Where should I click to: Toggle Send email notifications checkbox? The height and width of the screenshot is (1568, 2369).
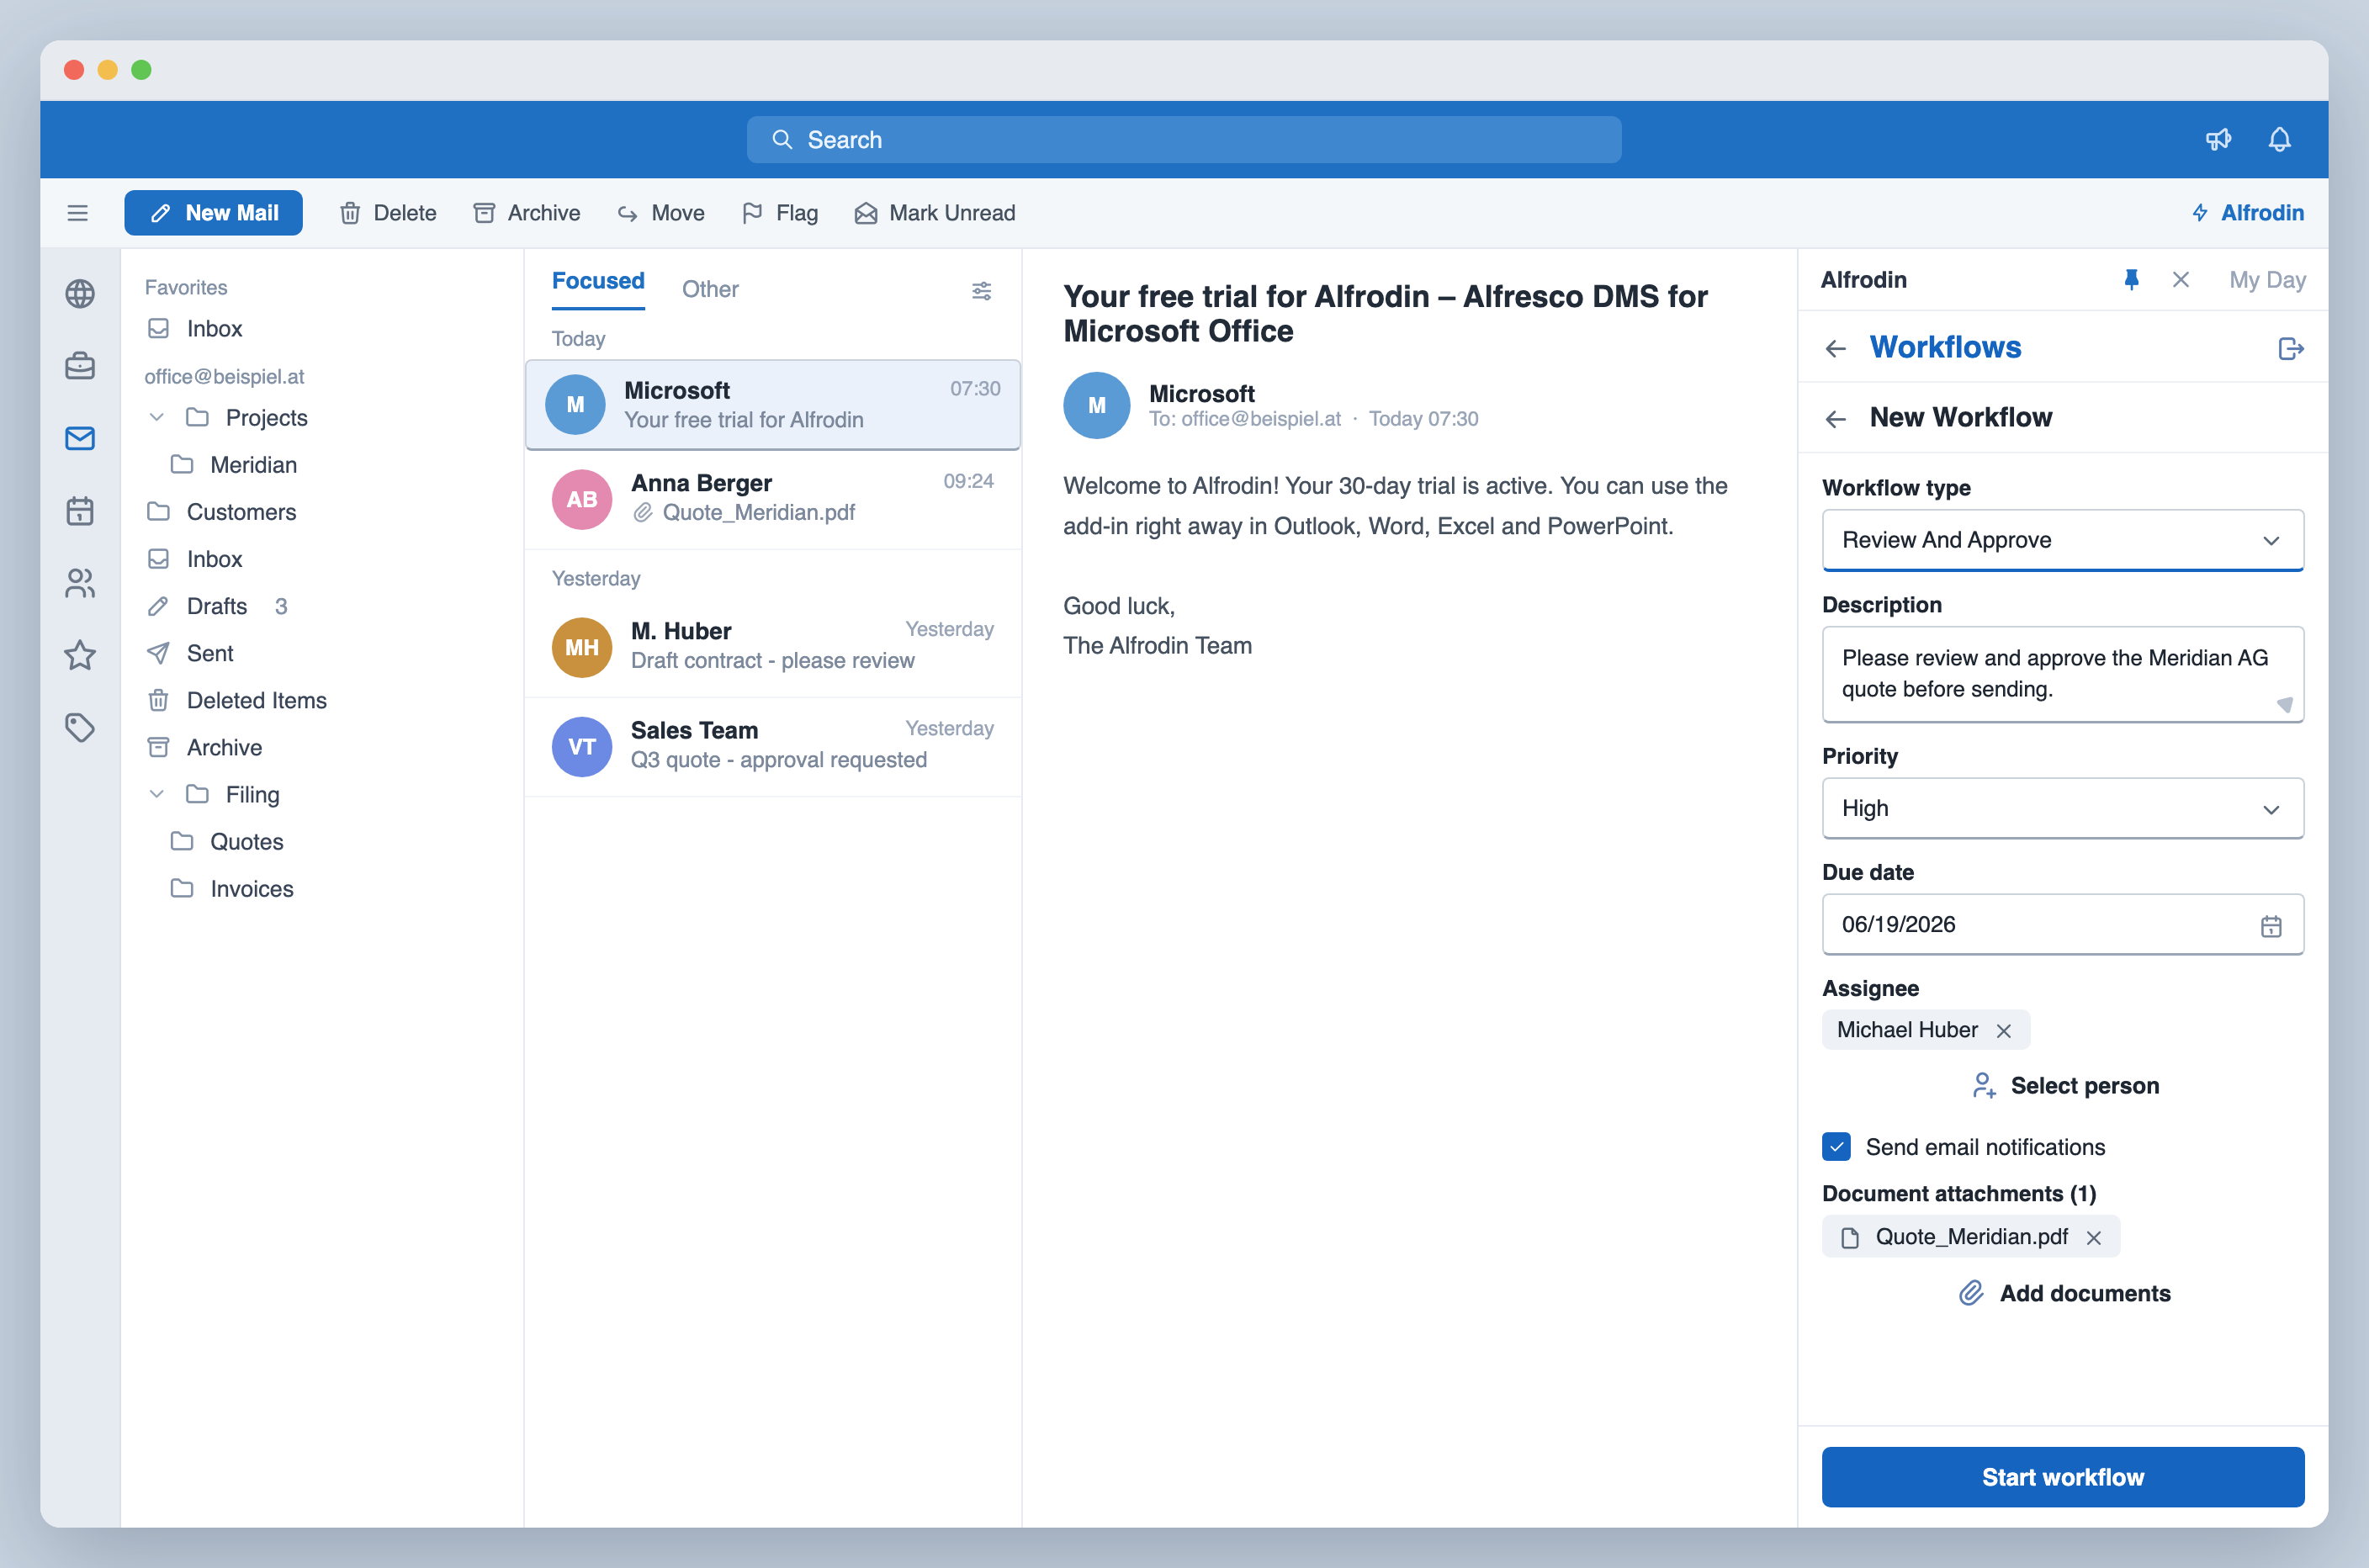click(x=1836, y=1146)
